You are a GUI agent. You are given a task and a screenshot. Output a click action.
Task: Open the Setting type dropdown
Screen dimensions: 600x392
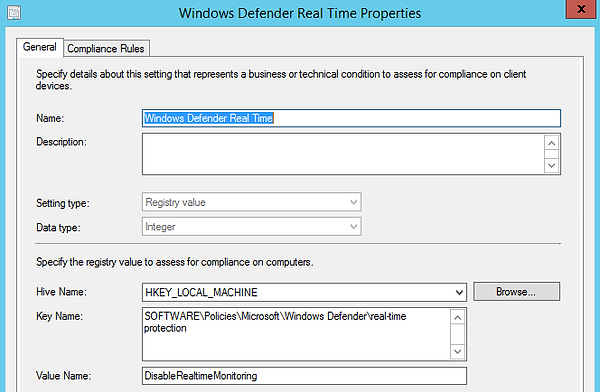click(251, 202)
